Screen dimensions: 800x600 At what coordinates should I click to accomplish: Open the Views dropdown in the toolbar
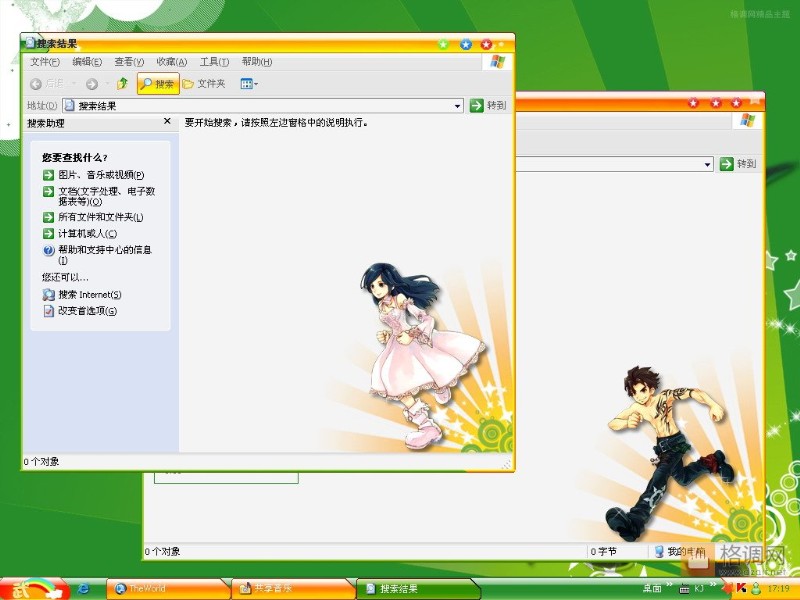click(x=249, y=84)
